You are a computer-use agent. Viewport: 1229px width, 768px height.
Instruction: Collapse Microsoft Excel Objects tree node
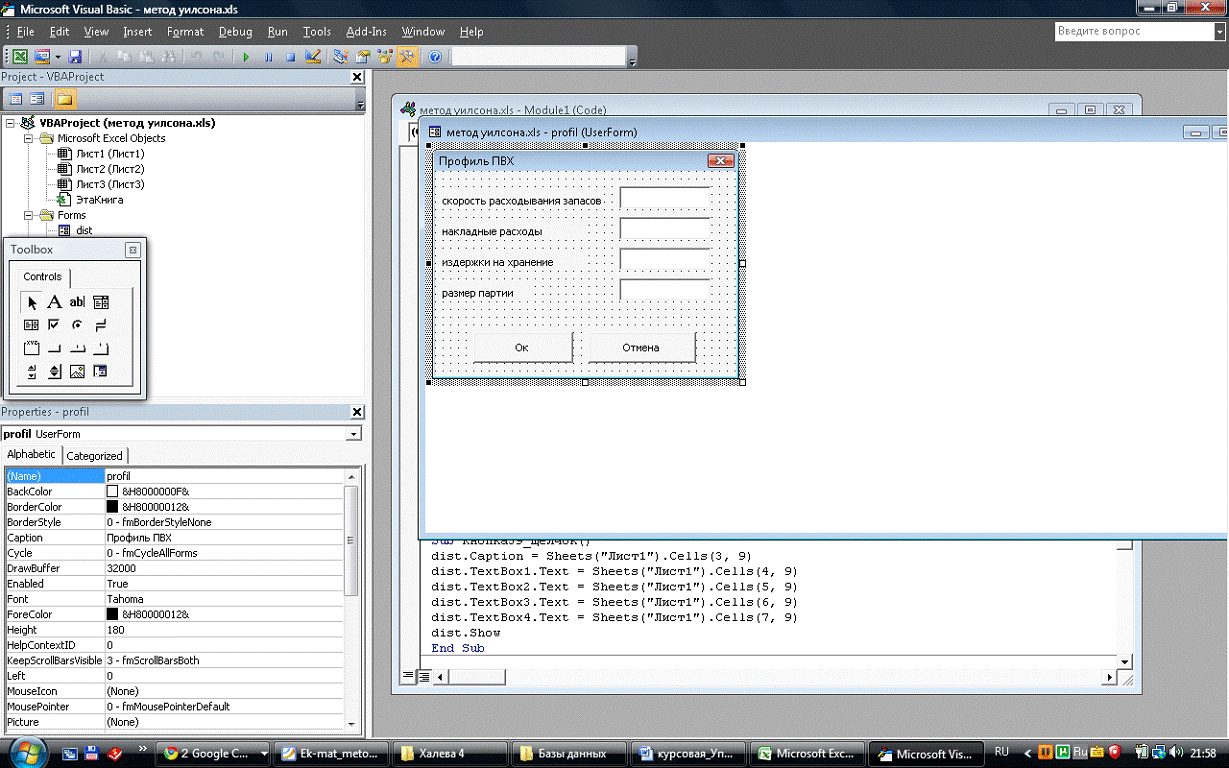point(30,139)
